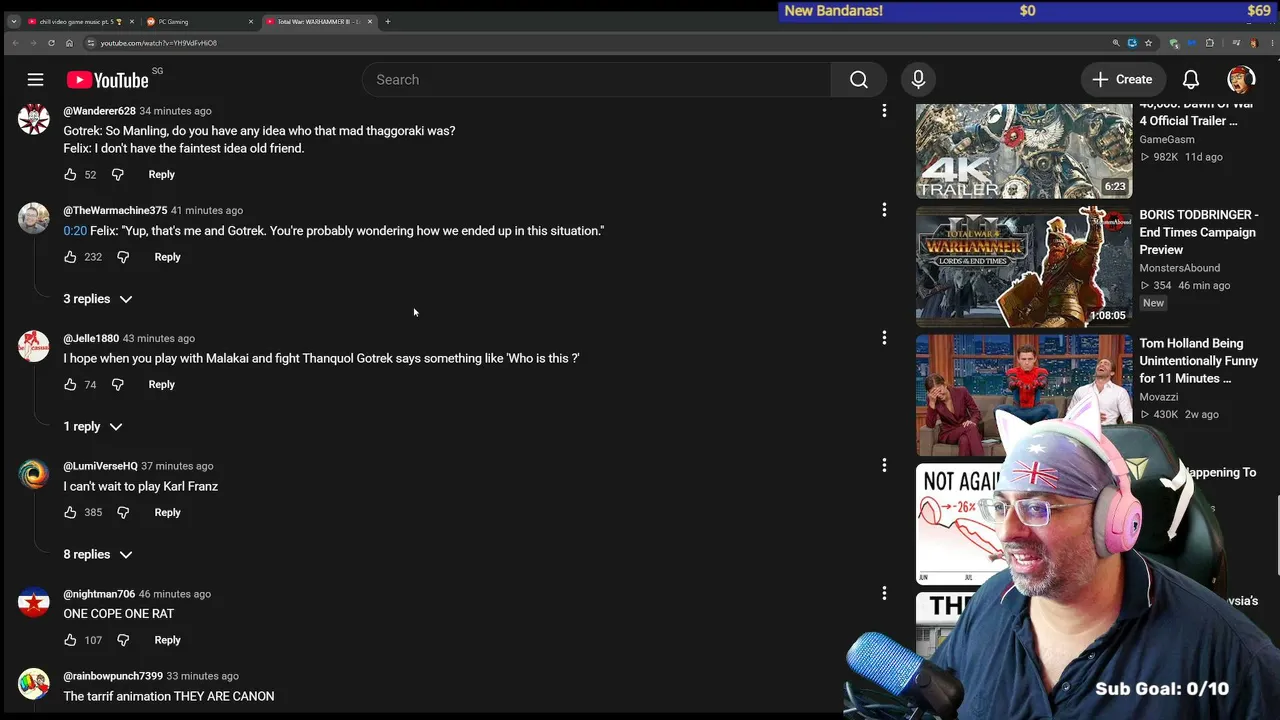
Task: Open @TheWarmachine375's channel name link
Action: coord(115,211)
